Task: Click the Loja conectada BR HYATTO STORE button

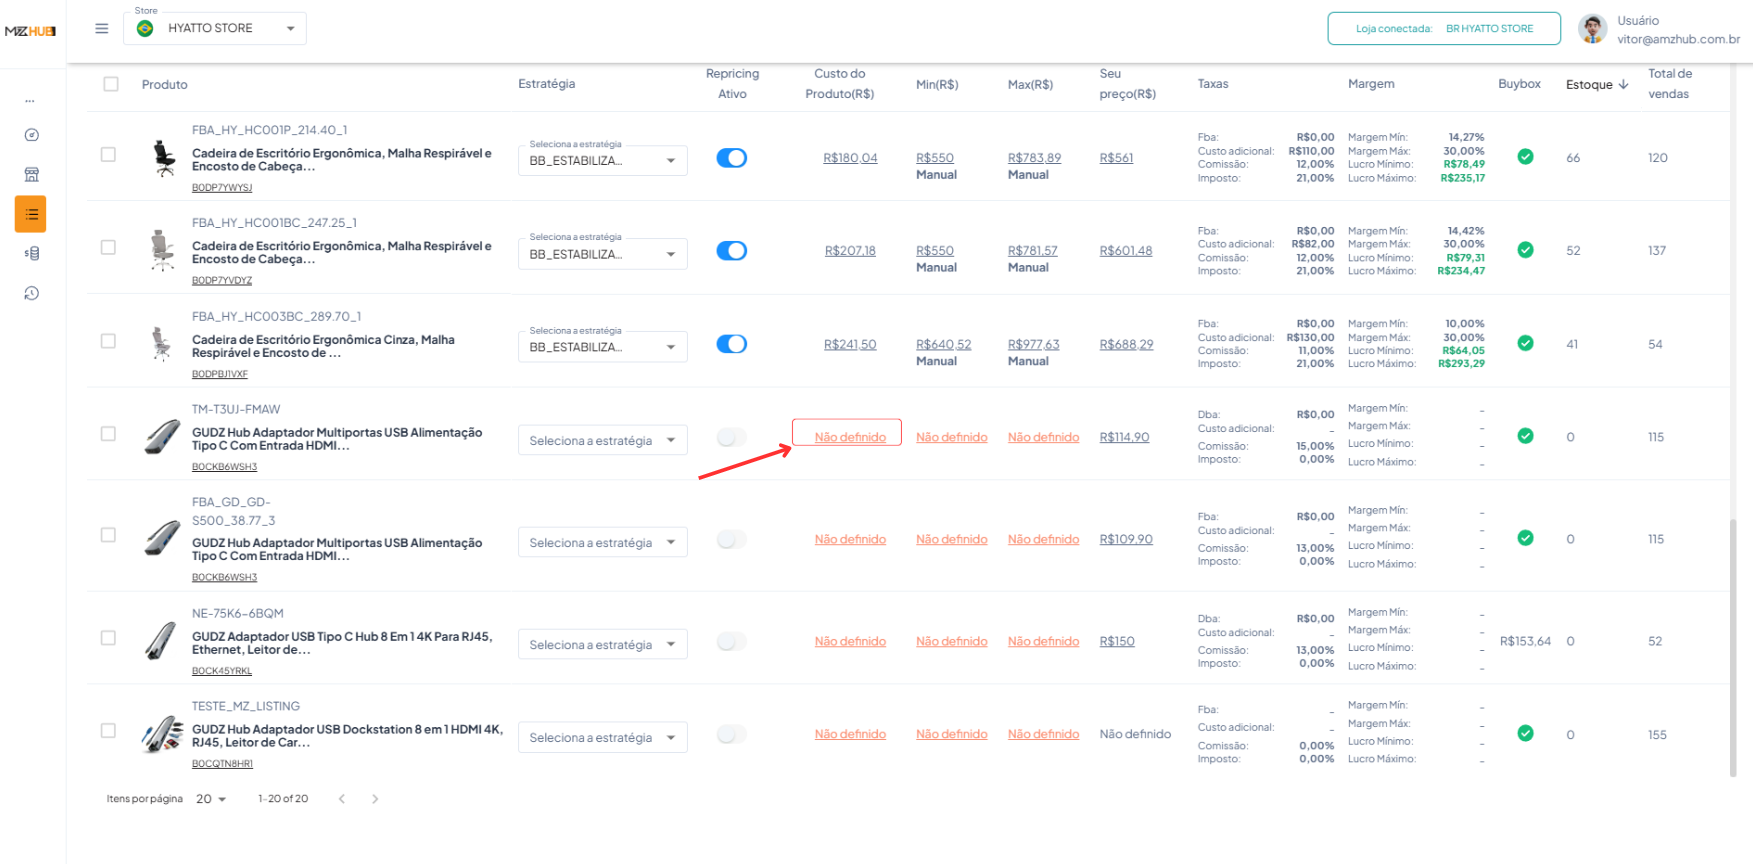Action: coord(1443,29)
